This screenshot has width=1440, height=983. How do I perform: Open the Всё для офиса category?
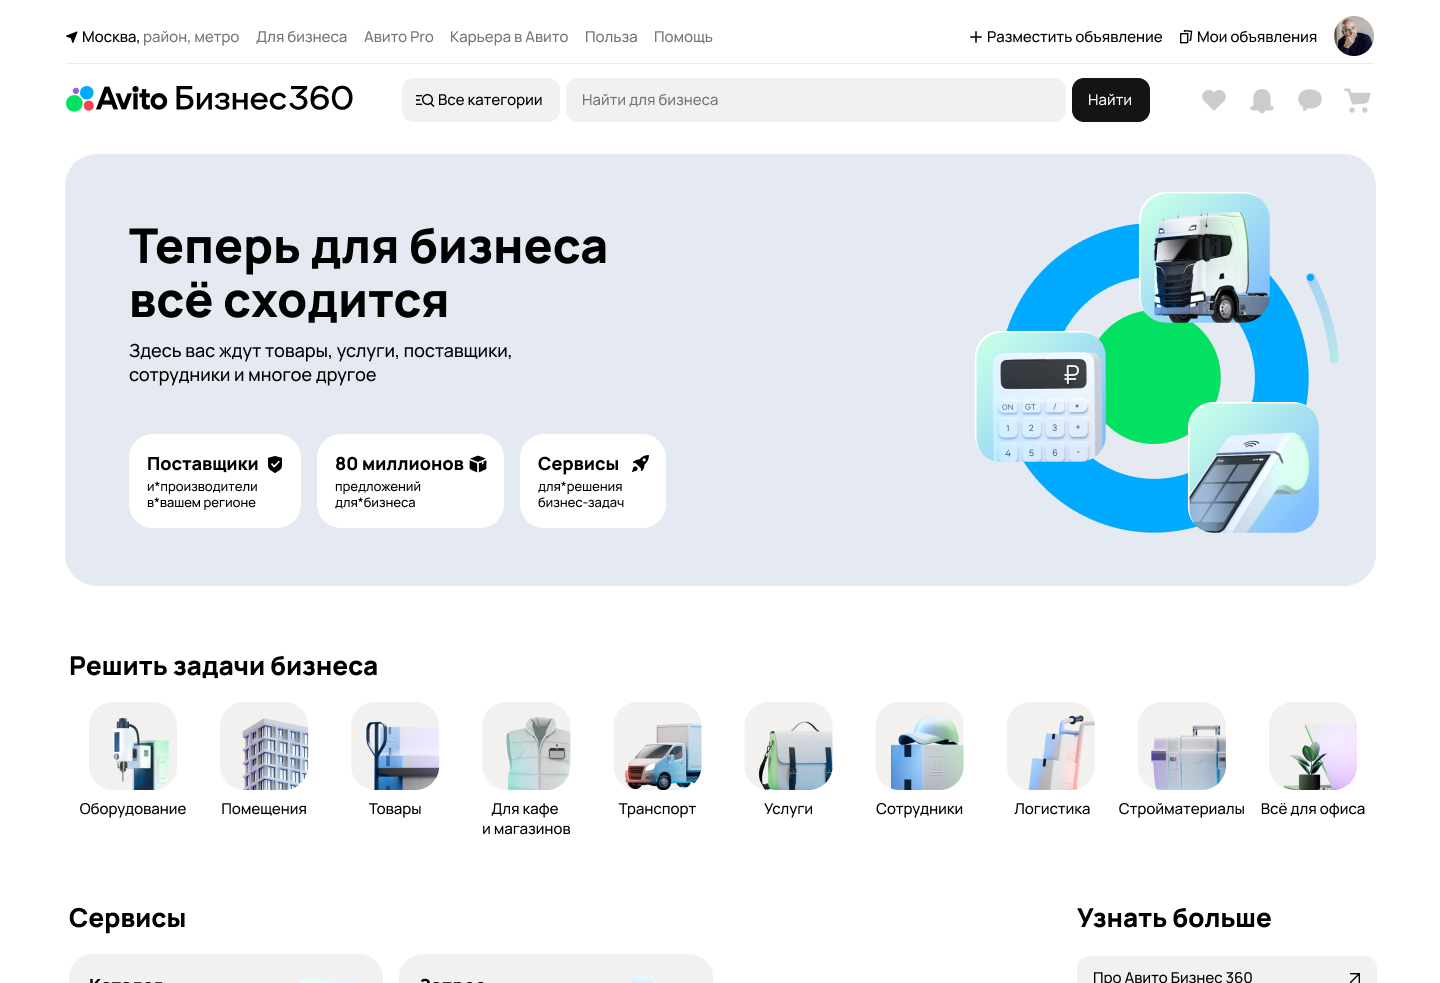pos(1312,746)
